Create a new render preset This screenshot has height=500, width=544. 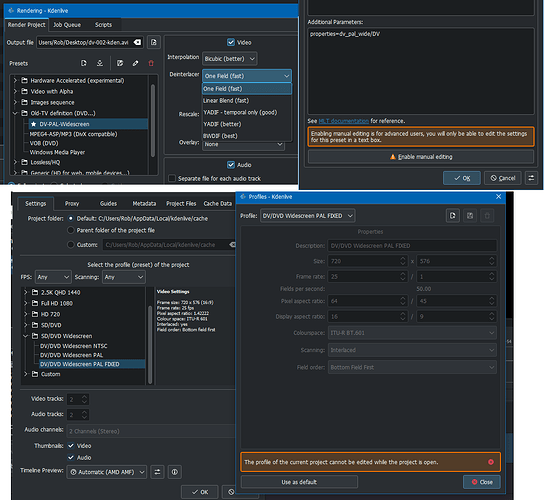tap(84, 63)
